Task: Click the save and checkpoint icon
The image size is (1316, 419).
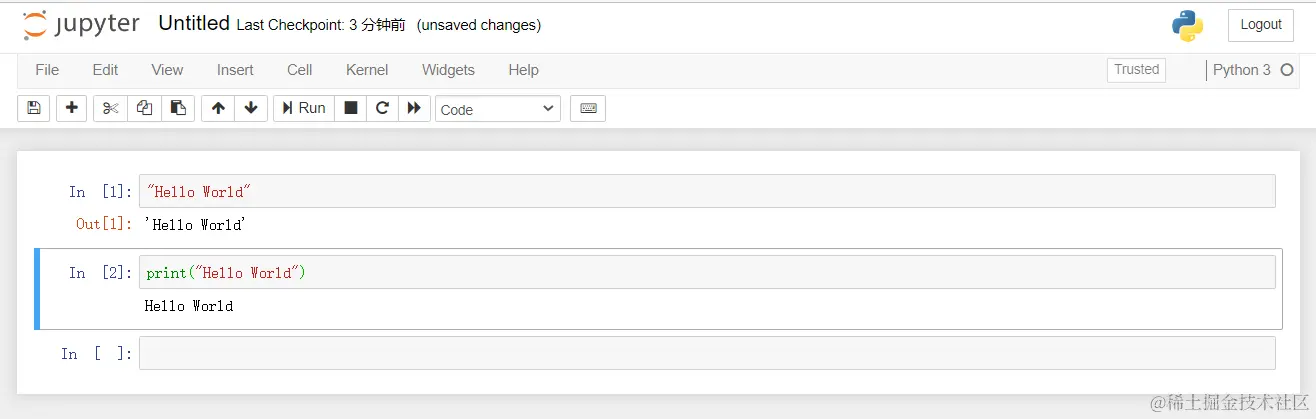Action: tap(33, 108)
